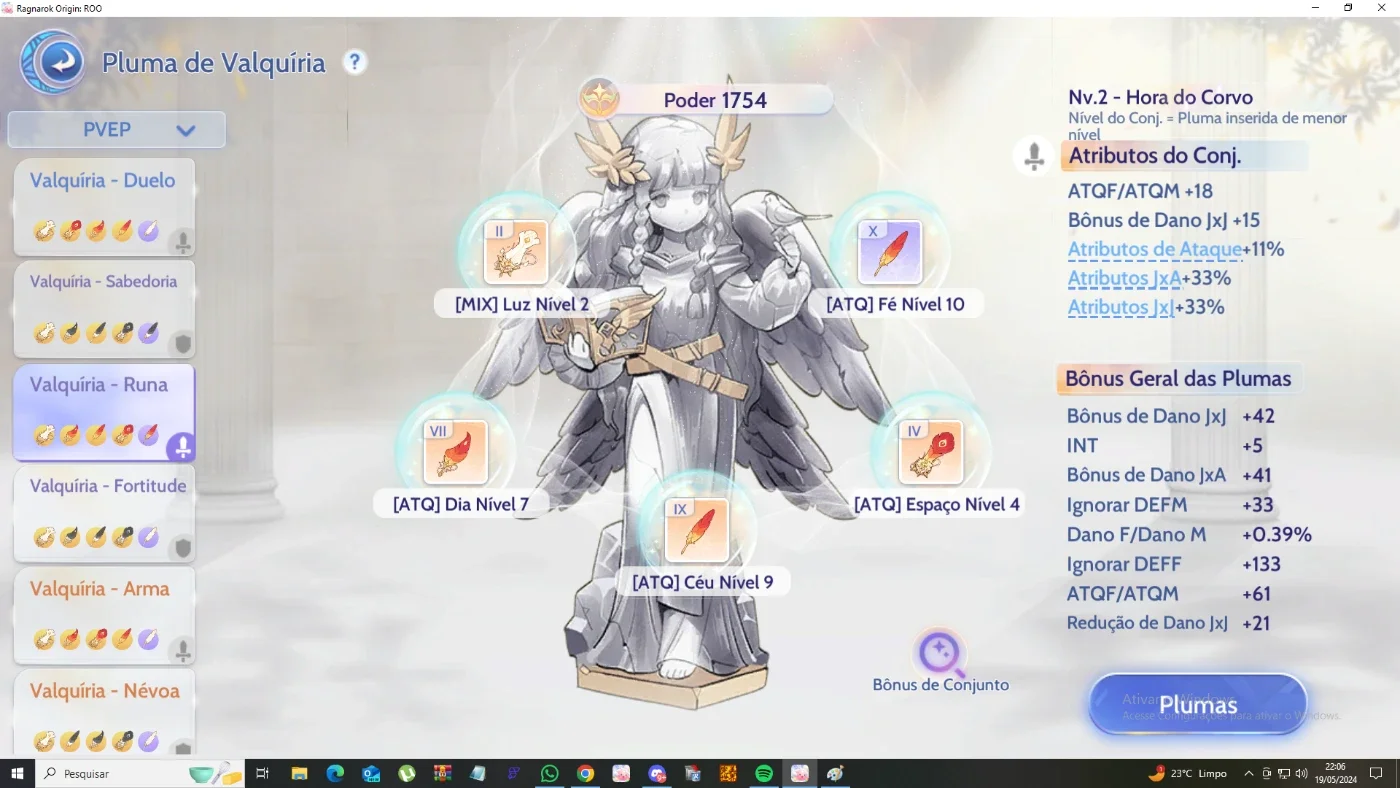The width and height of the screenshot is (1400, 788).
Task: Click the sword icon beside Atributos do Conj.
Action: click(1035, 156)
